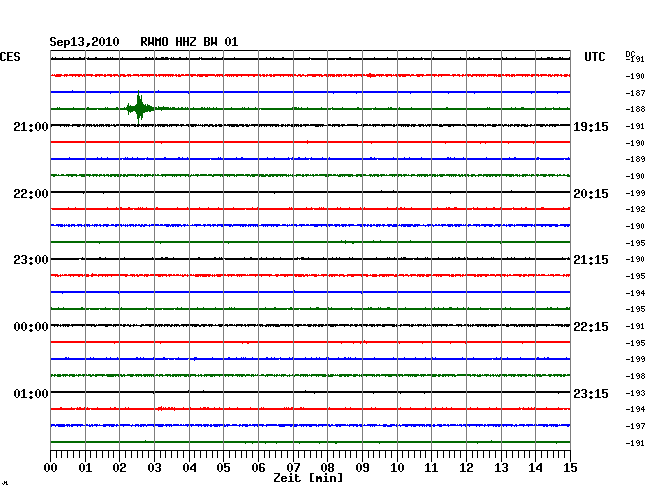This screenshot has width=650, height=494.
Task: Click the small red trace blip near minute 09
Action: pyautogui.click(x=370, y=75)
